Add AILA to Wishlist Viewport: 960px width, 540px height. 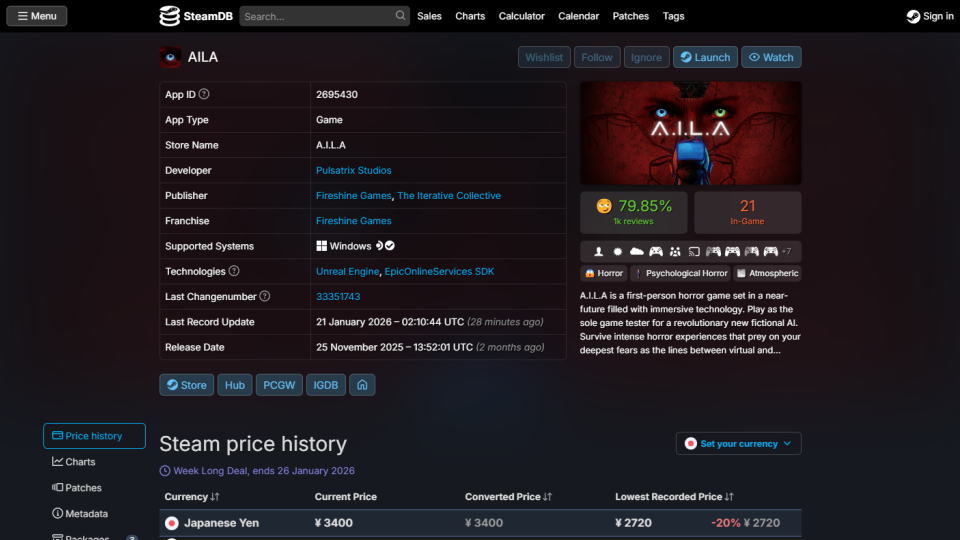tap(544, 57)
